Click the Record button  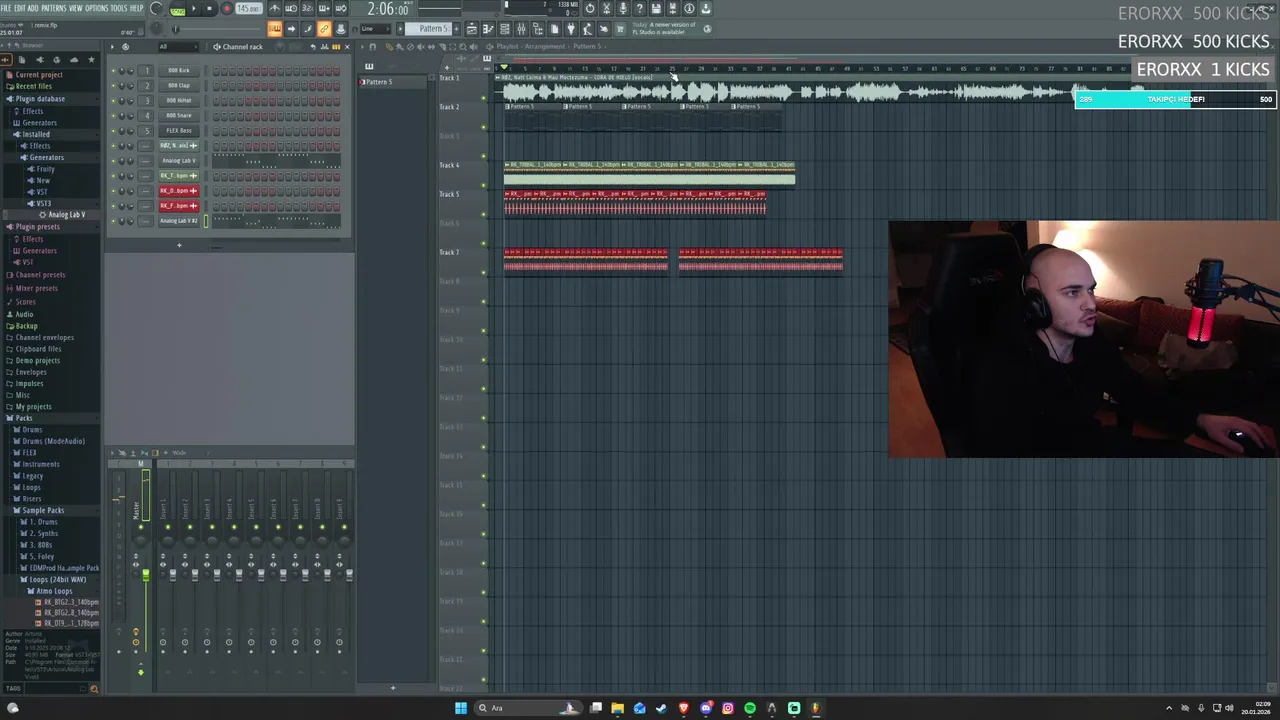[226, 8]
